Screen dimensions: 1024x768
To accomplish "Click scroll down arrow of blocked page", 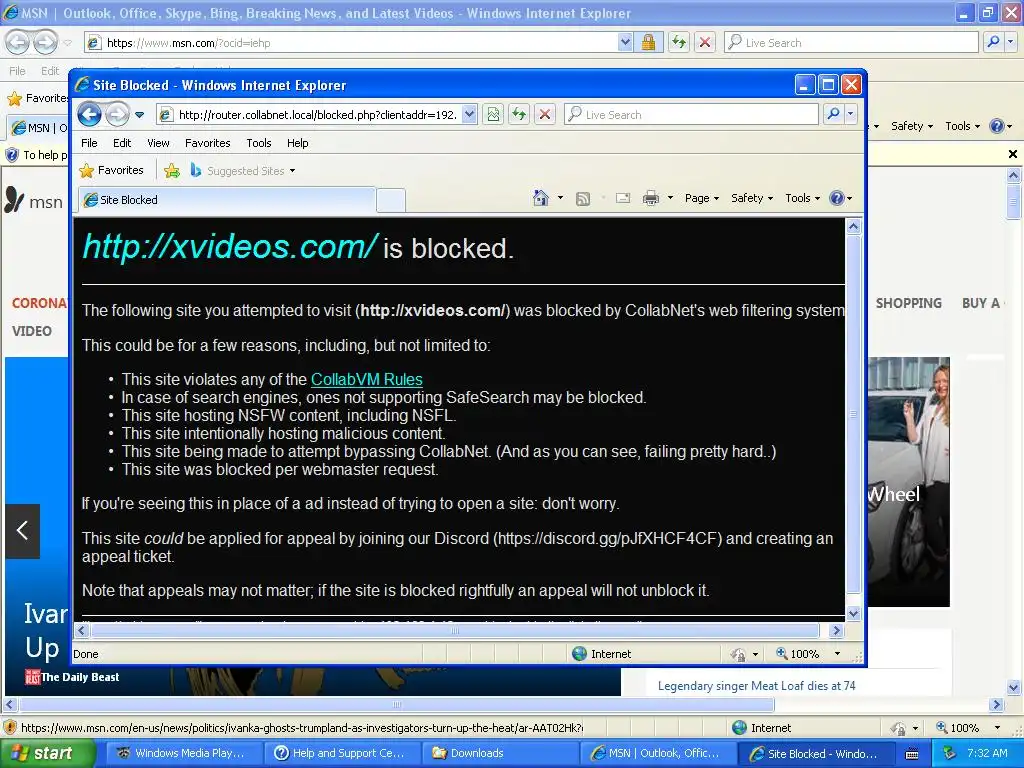I will click(853, 613).
